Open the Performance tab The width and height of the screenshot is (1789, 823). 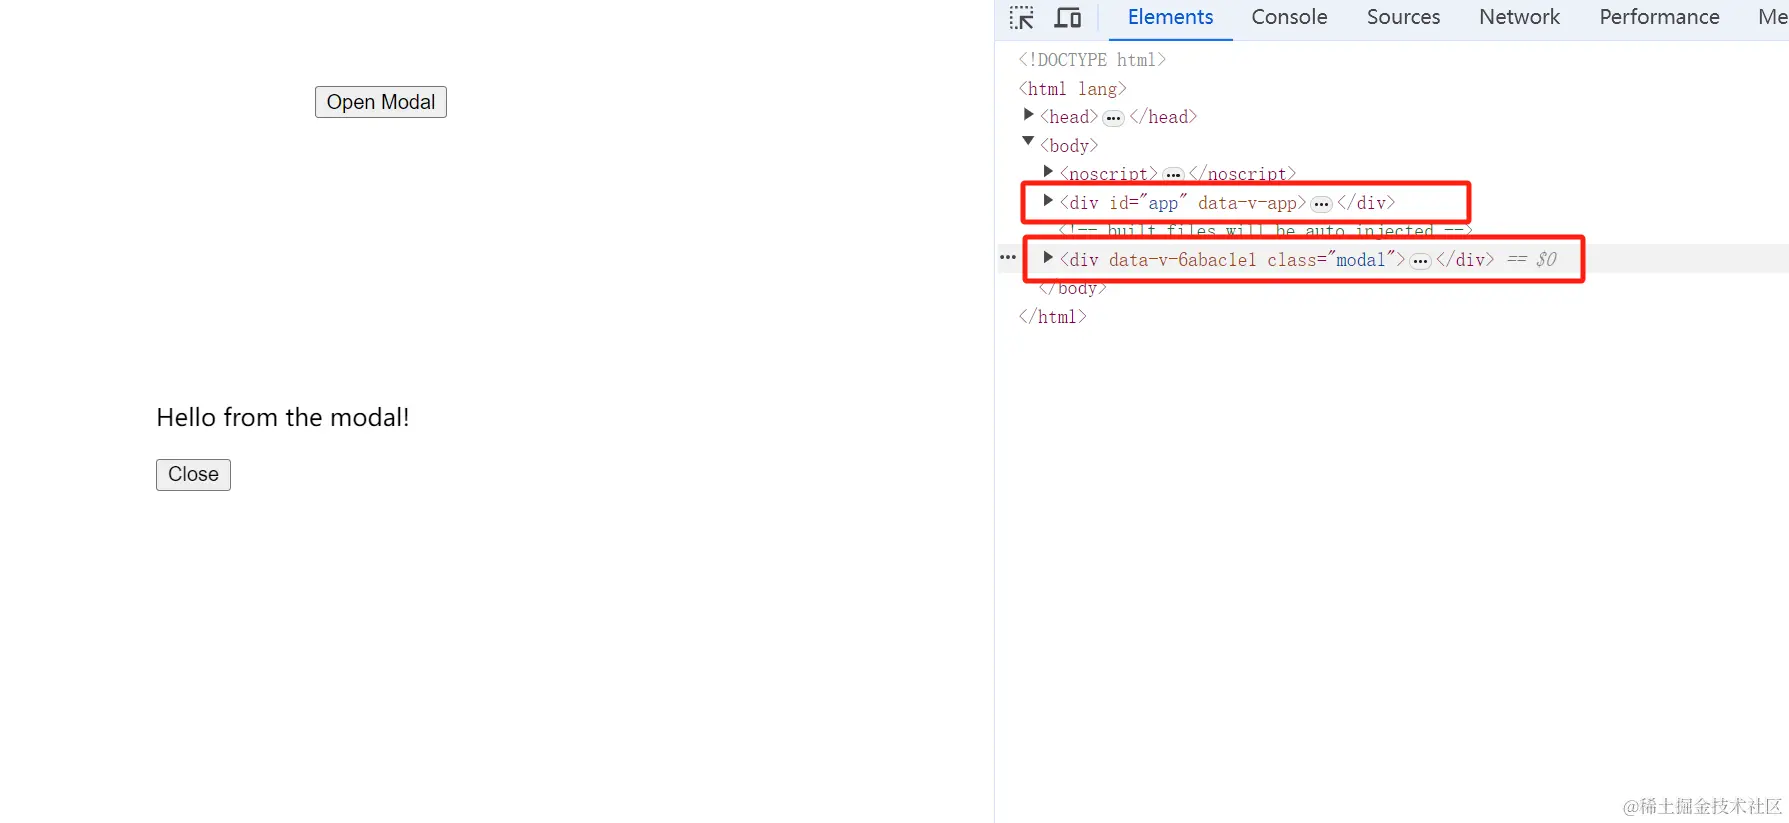[1659, 17]
